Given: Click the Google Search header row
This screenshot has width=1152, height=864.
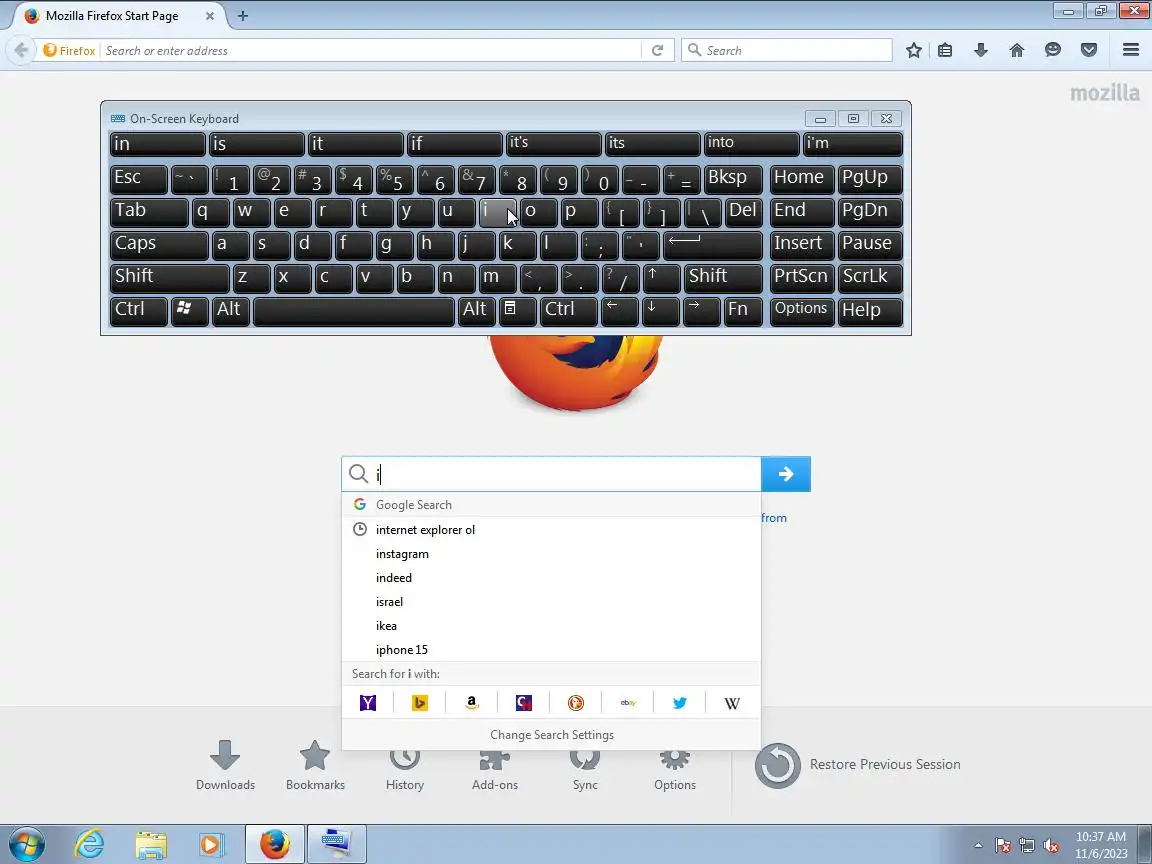Looking at the screenshot, I should tap(551, 505).
